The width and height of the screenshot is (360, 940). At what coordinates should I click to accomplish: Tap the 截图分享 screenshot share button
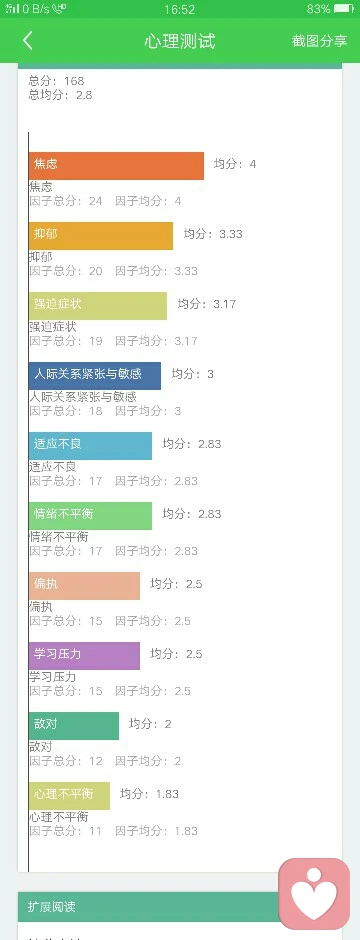pyautogui.click(x=319, y=41)
